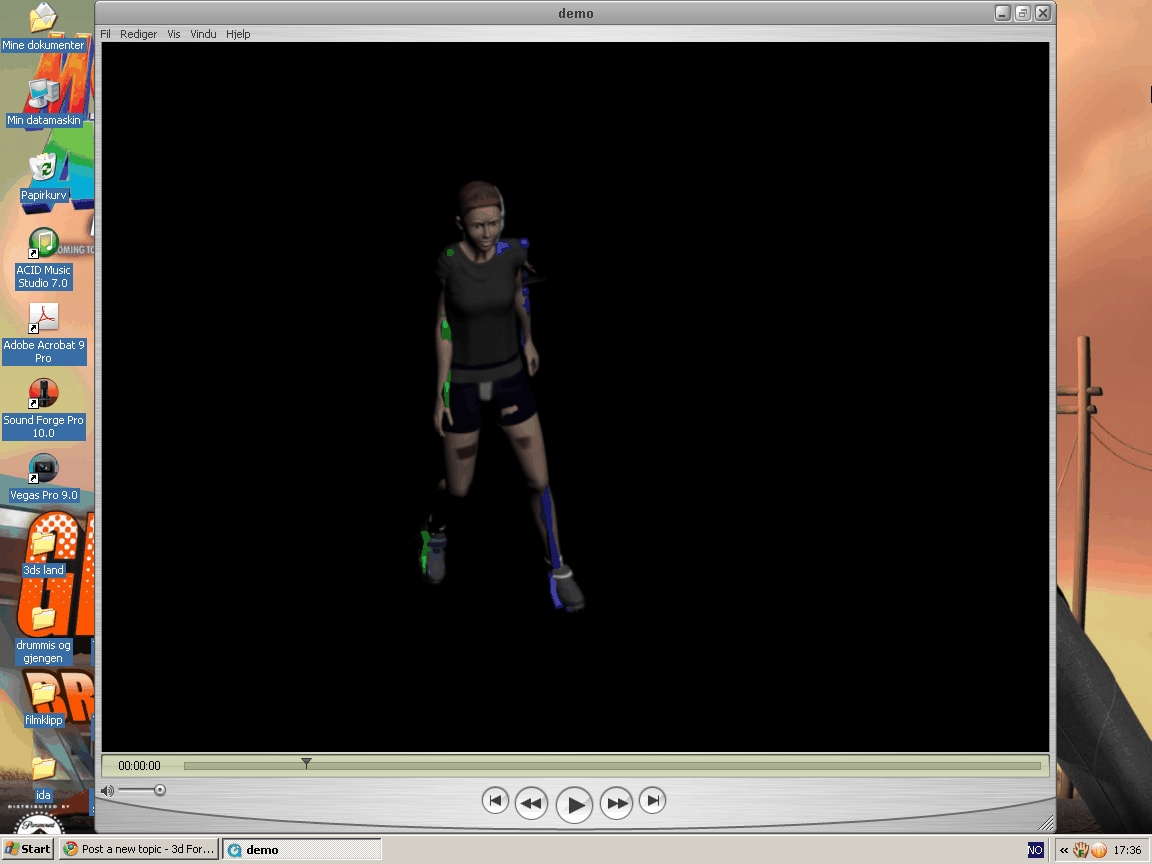Select the filmklipp folder

(x=43, y=702)
